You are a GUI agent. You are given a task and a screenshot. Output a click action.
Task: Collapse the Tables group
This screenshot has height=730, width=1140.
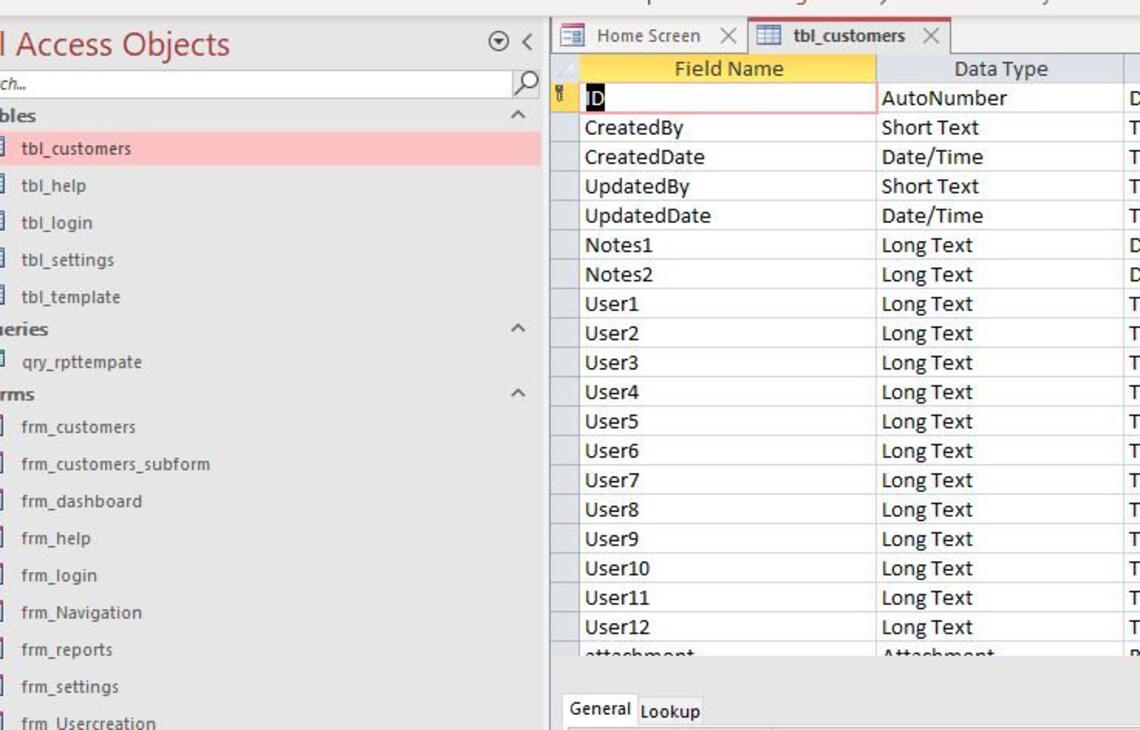pos(519,116)
